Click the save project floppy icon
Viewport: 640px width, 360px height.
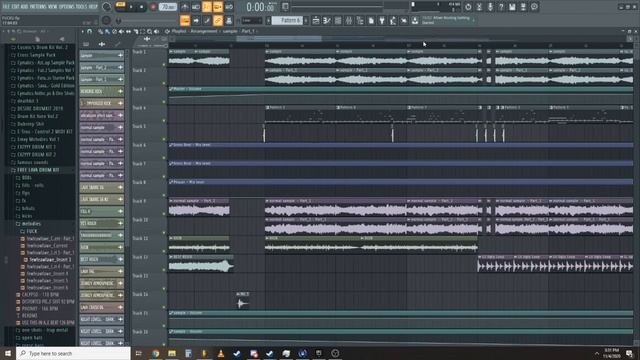pos(512,7)
